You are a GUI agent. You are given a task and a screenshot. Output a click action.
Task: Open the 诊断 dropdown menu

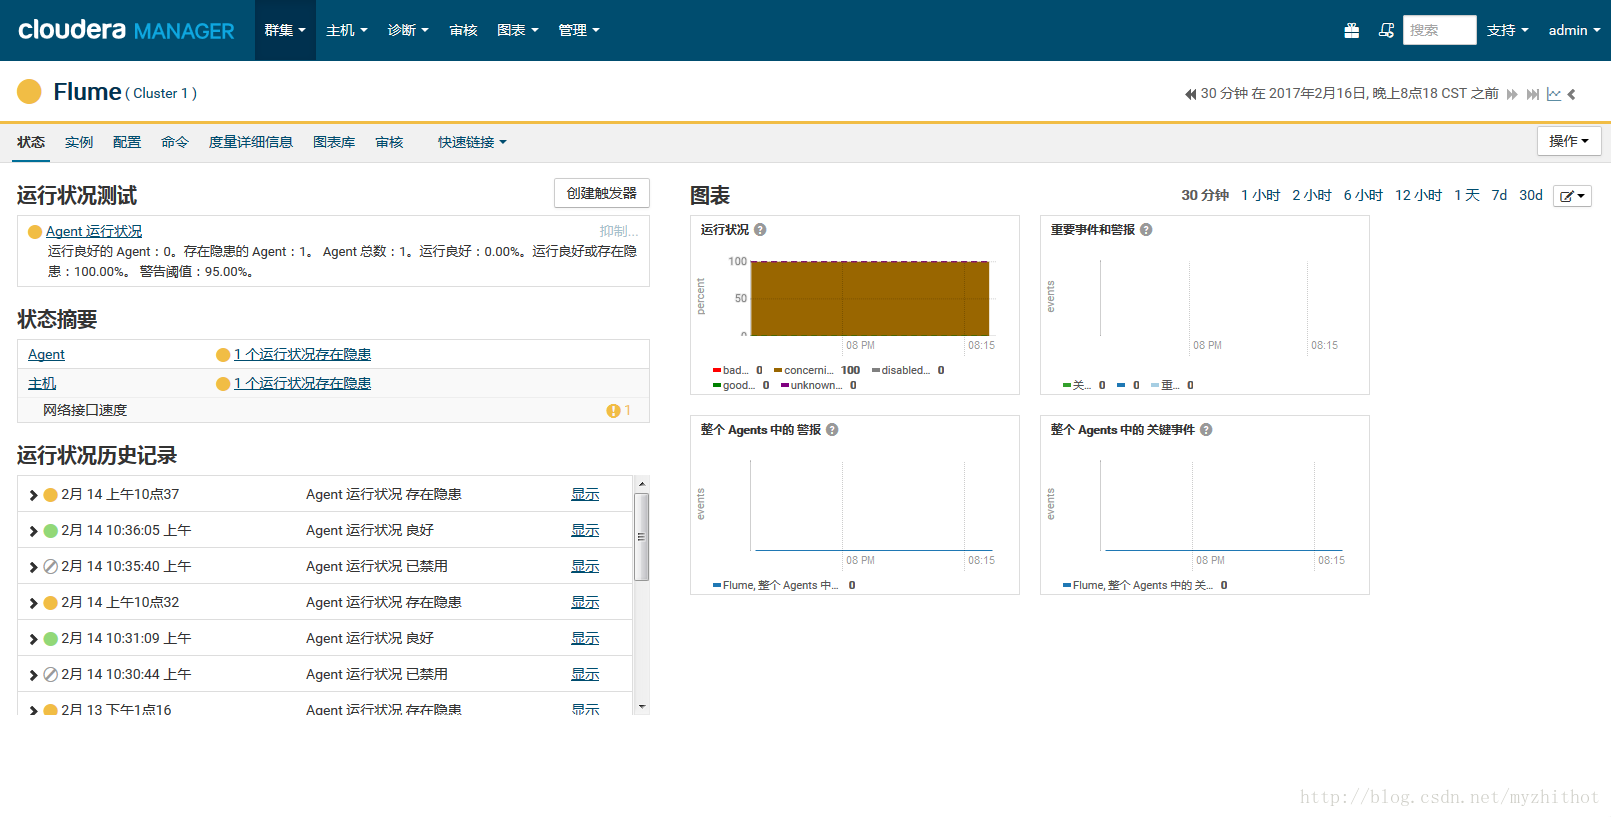tap(408, 30)
